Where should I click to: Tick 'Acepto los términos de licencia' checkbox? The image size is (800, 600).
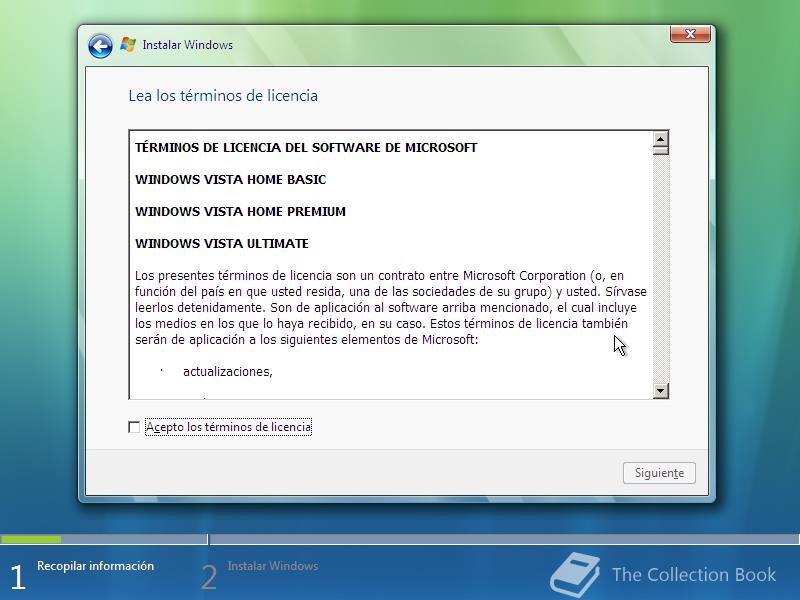[134, 427]
